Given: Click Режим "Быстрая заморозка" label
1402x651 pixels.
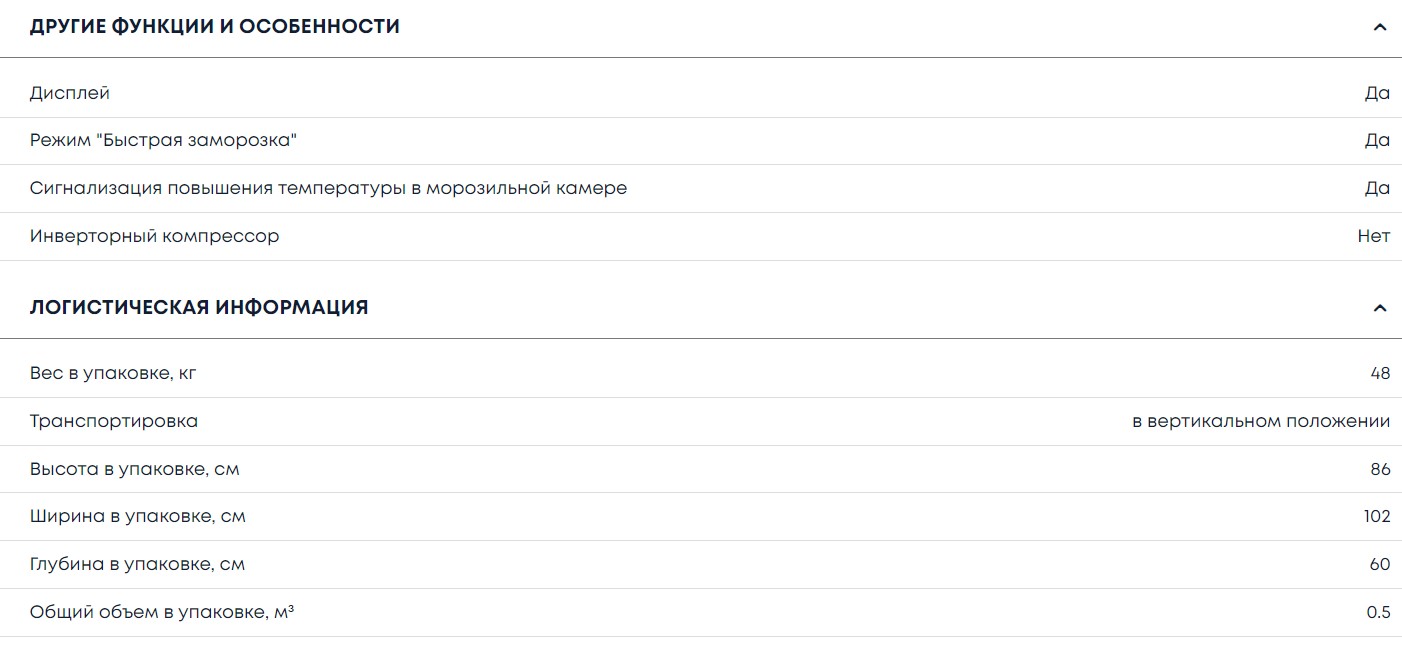Looking at the screenshot, I should click(163, 140).
